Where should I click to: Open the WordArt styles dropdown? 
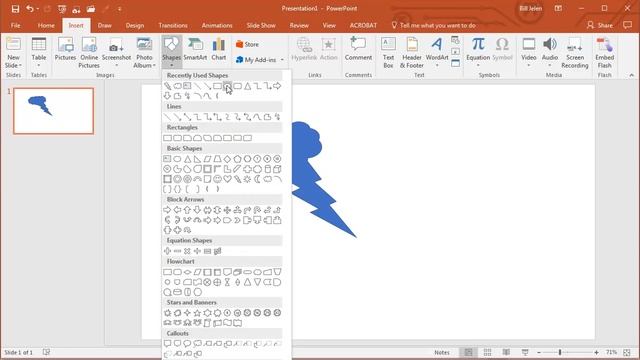437,65
